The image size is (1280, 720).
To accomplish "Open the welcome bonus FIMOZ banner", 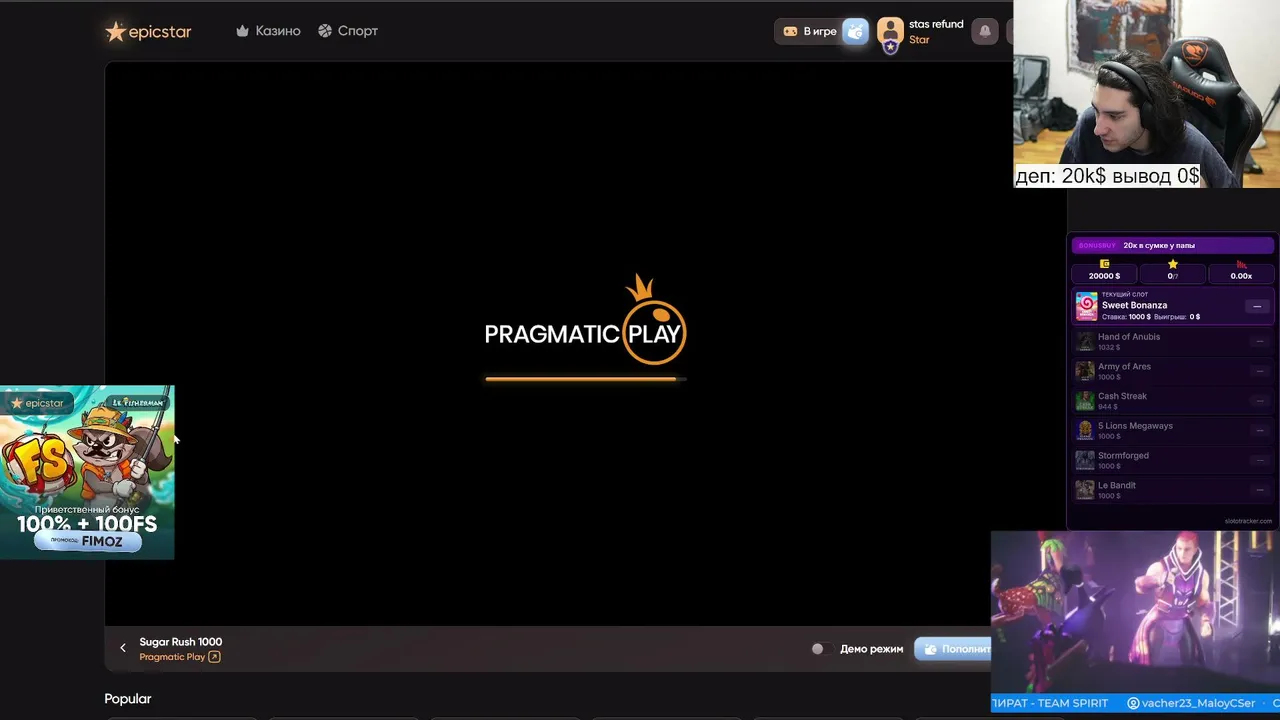I will tap(87, 472).
